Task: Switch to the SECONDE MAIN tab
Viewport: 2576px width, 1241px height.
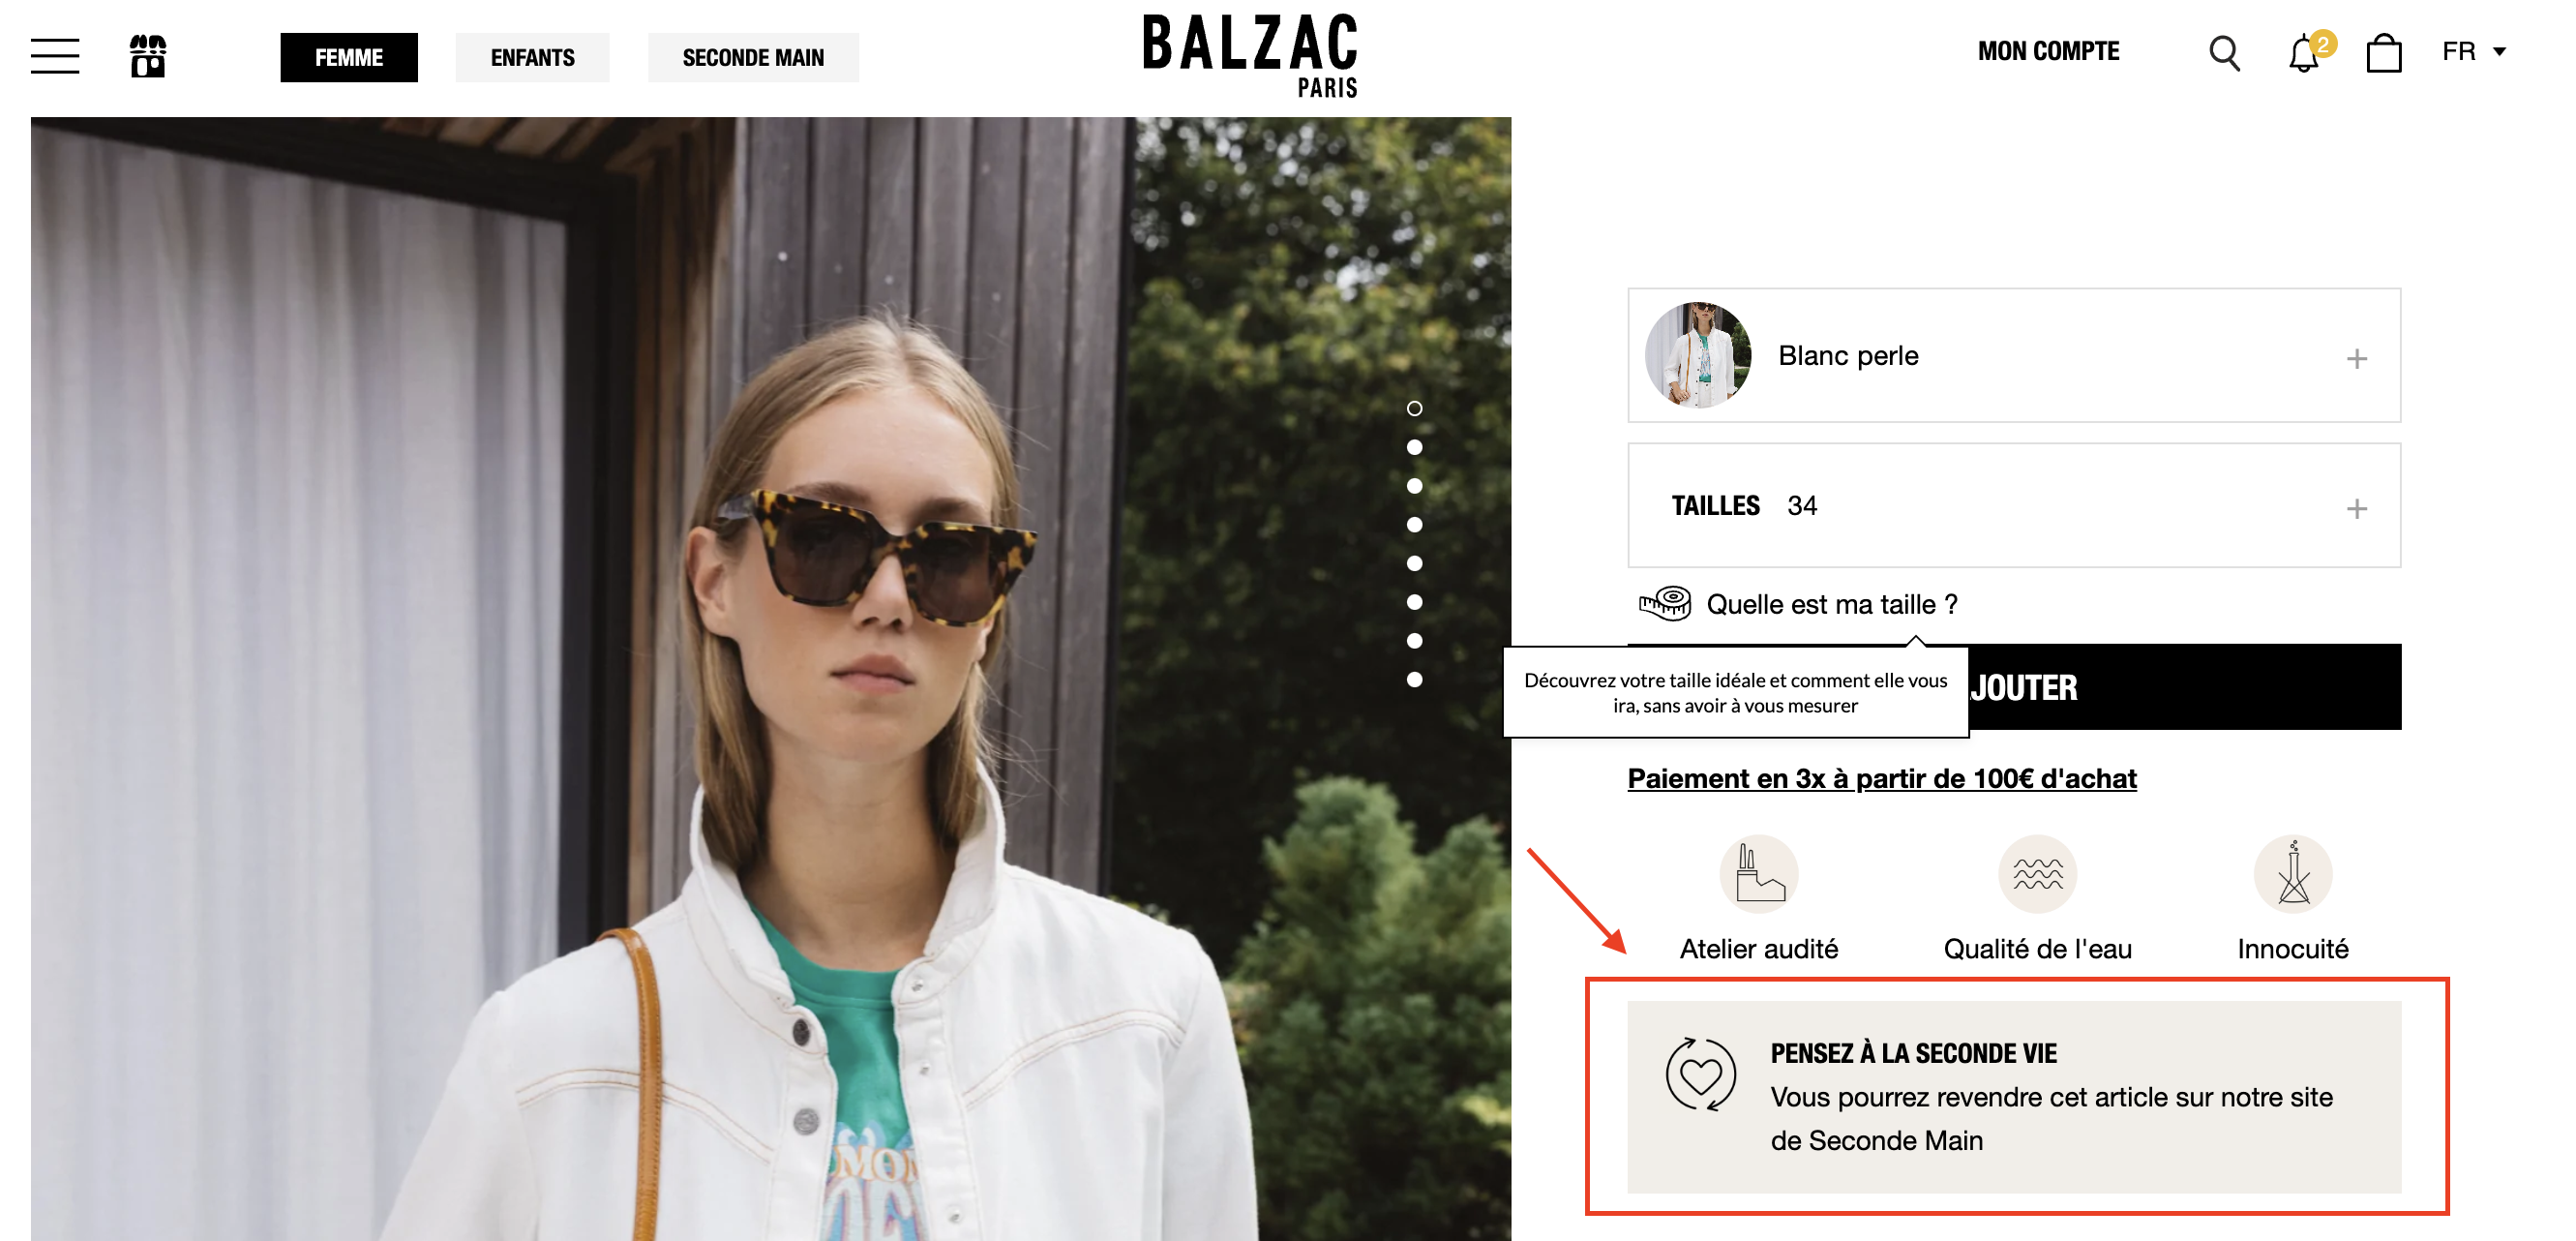Action: (753, 57)
